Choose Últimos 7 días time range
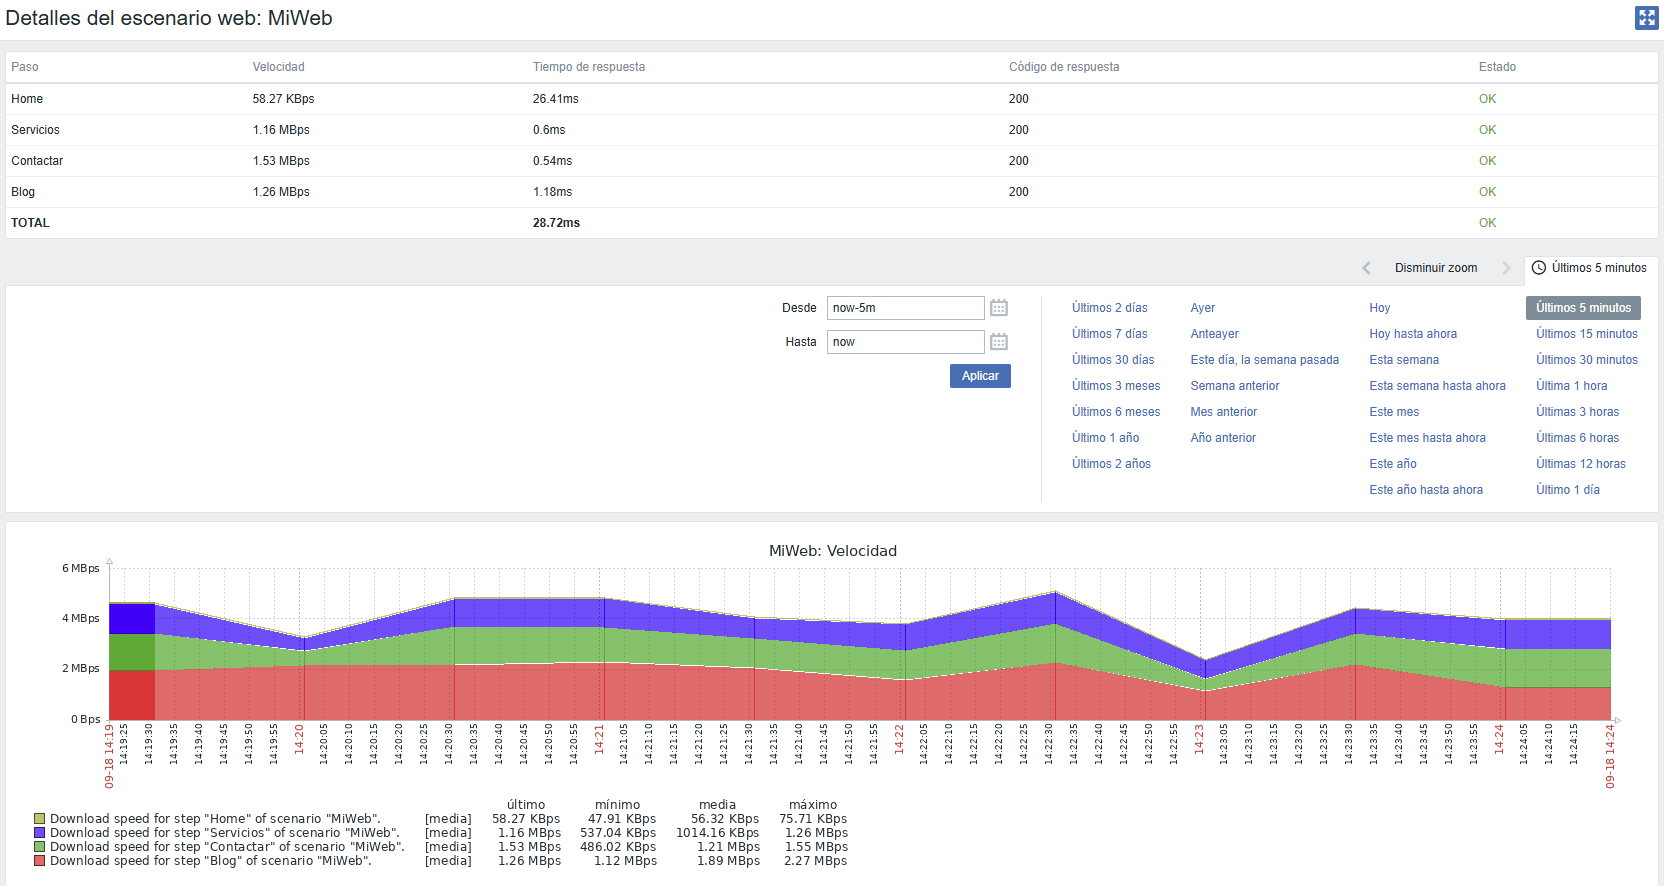The width and height of the screenshot is (1664, 886). coord(1109,334)
